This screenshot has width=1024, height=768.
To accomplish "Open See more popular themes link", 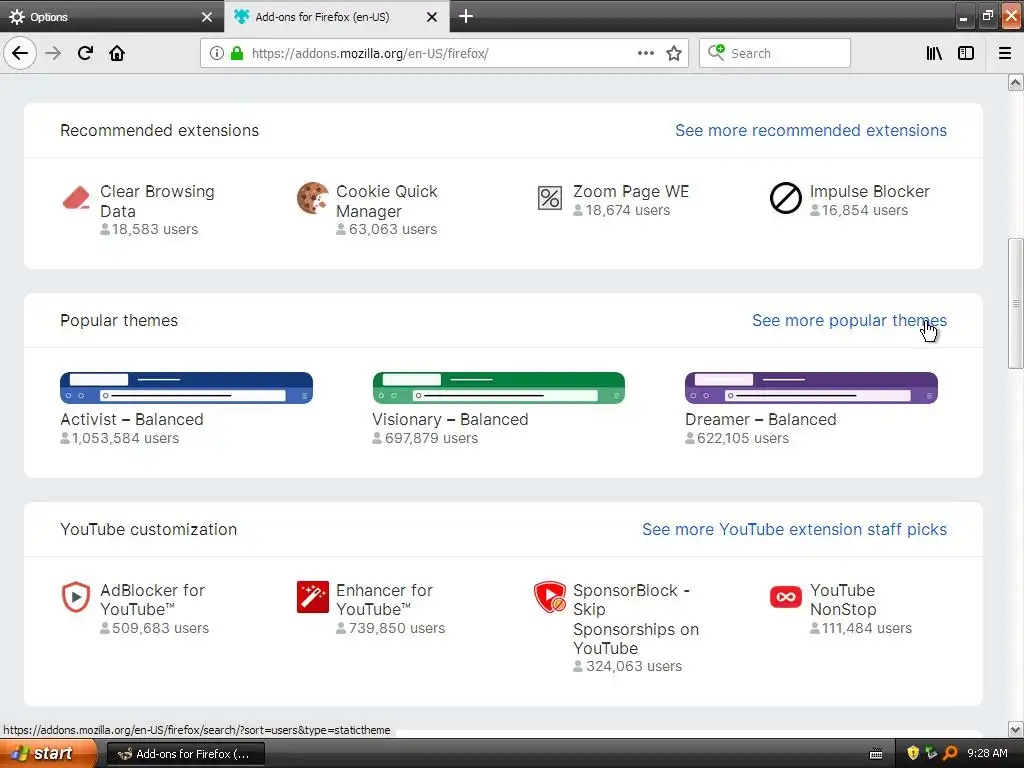I will (x=849, y=320).
